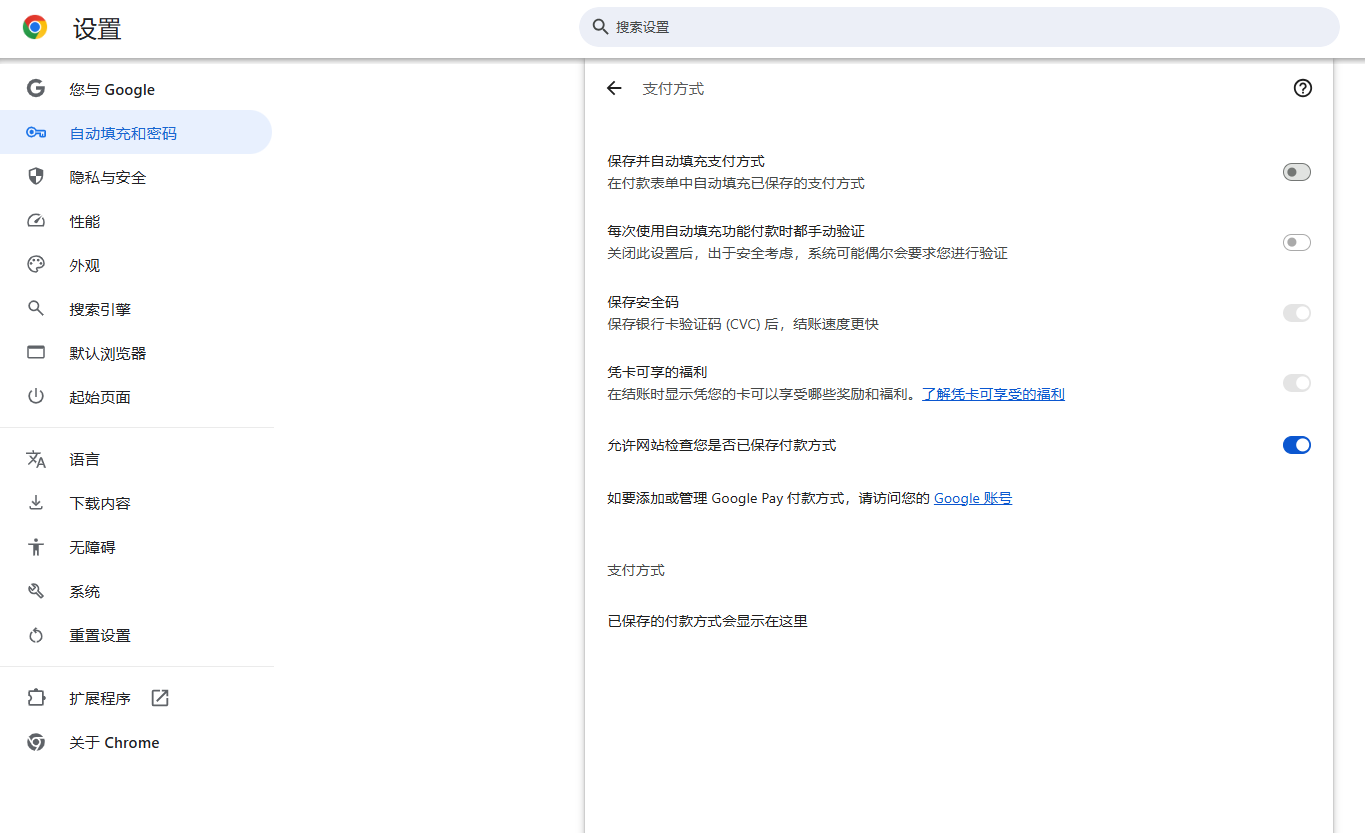Focus the 搜索设置 search field
Screen dimensions: 1365x833
point(959,27)
